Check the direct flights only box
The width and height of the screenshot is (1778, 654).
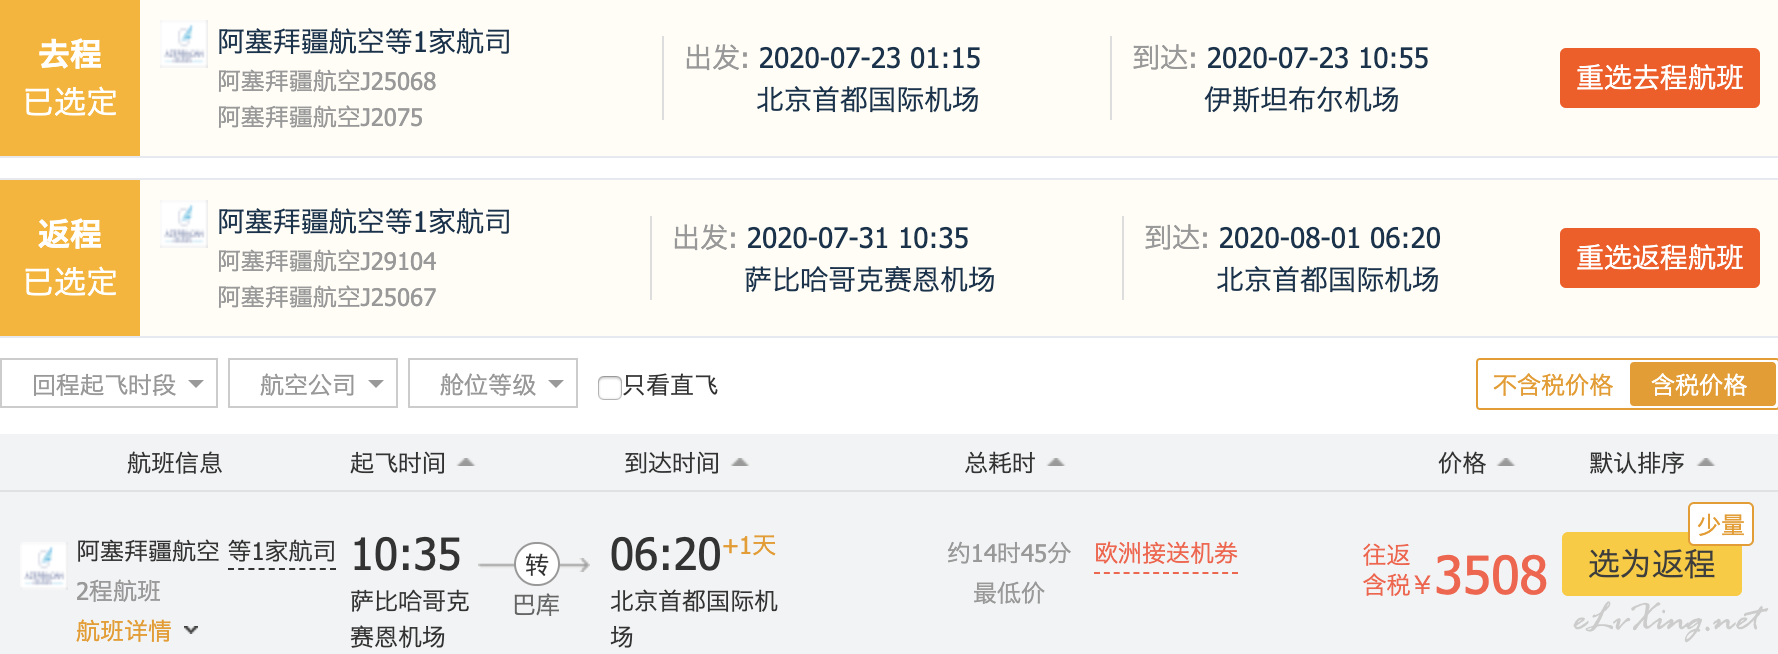(x=609, y=387)
